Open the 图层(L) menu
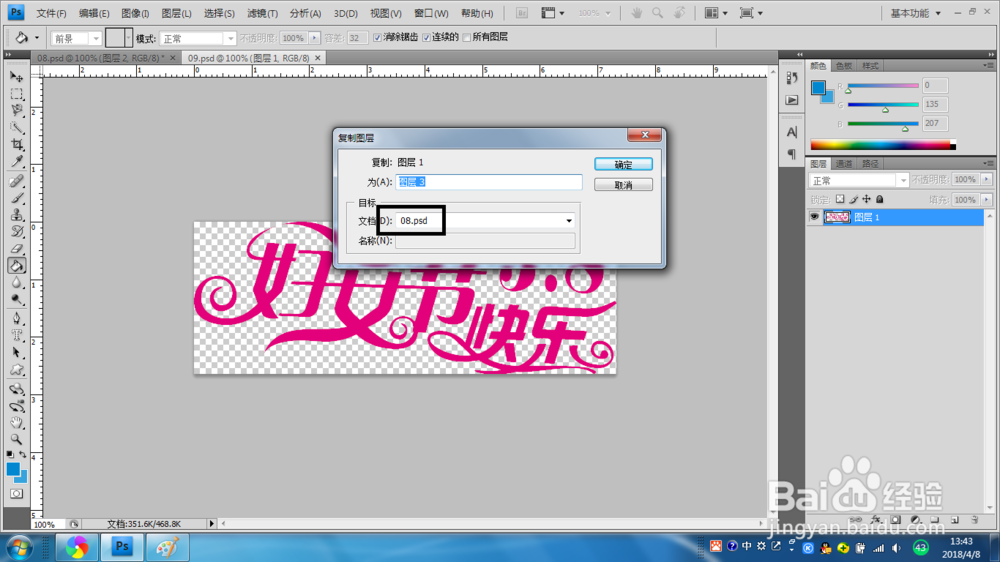The height and width of the screenshot is (562, 1000). click(x=177, y=13)
